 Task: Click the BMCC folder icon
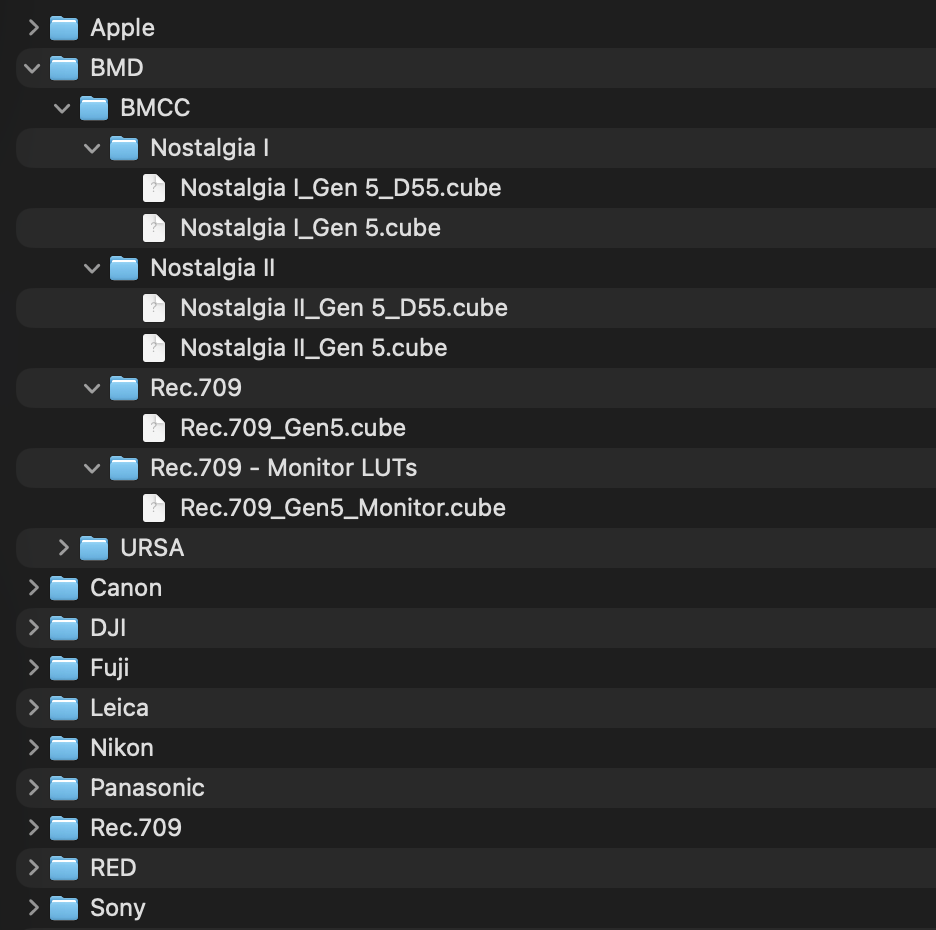pos(93,108)
